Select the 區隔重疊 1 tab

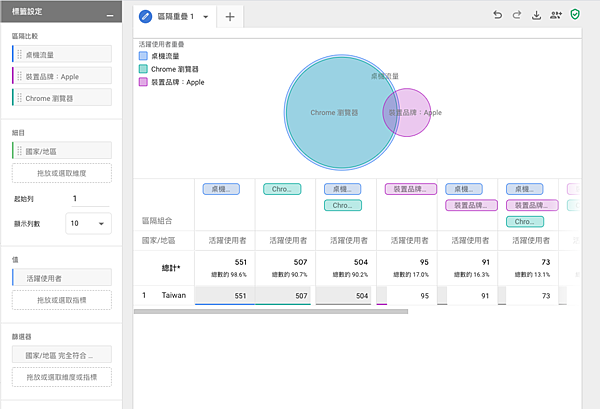click(x=176, y=16)
